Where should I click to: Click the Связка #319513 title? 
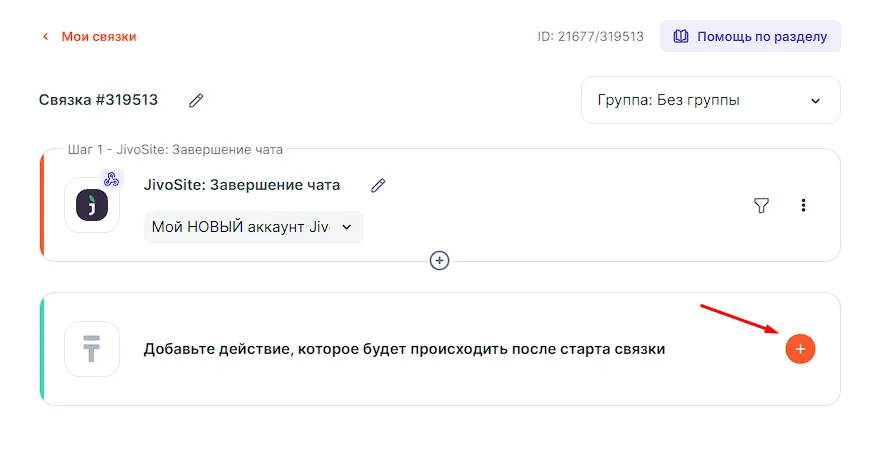tap(98, 100)
